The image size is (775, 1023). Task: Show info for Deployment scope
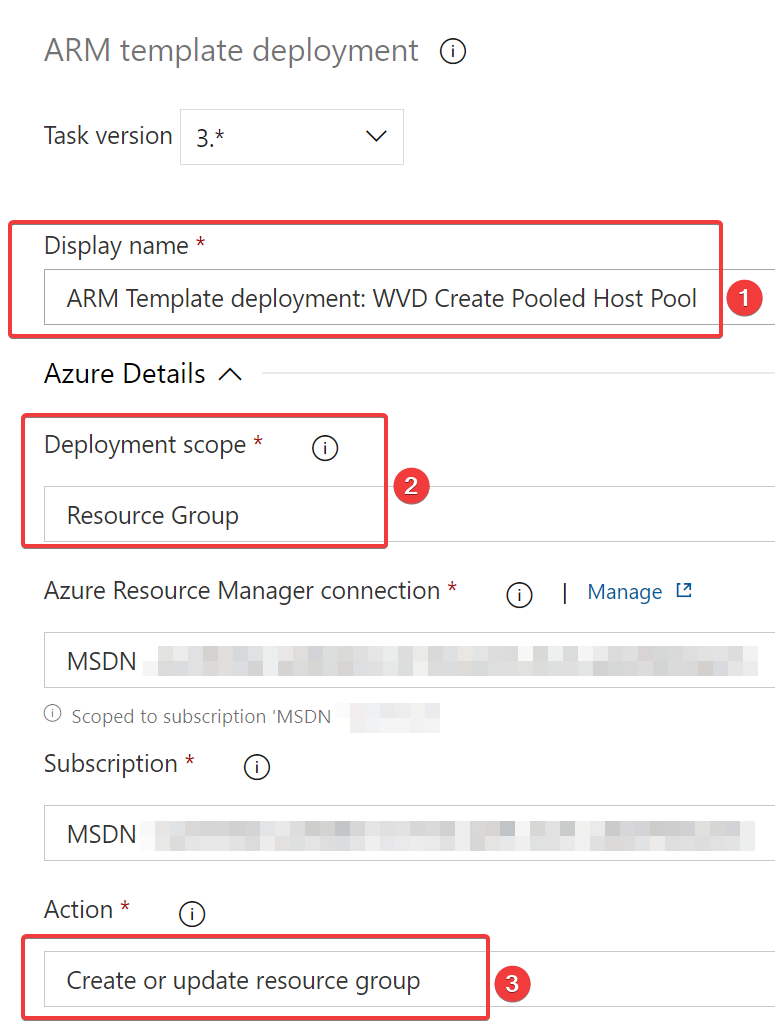325,449
